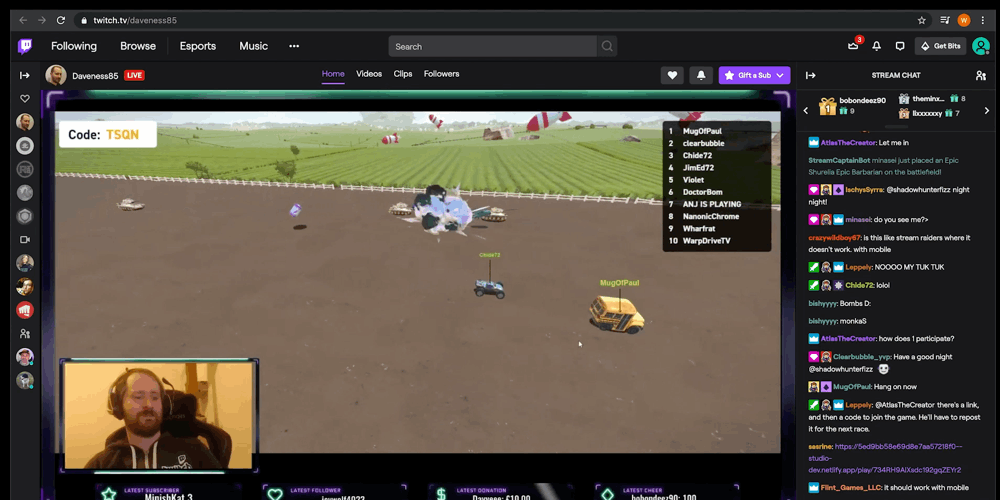Click the stream video player
1000x500 pixels.
418,282
